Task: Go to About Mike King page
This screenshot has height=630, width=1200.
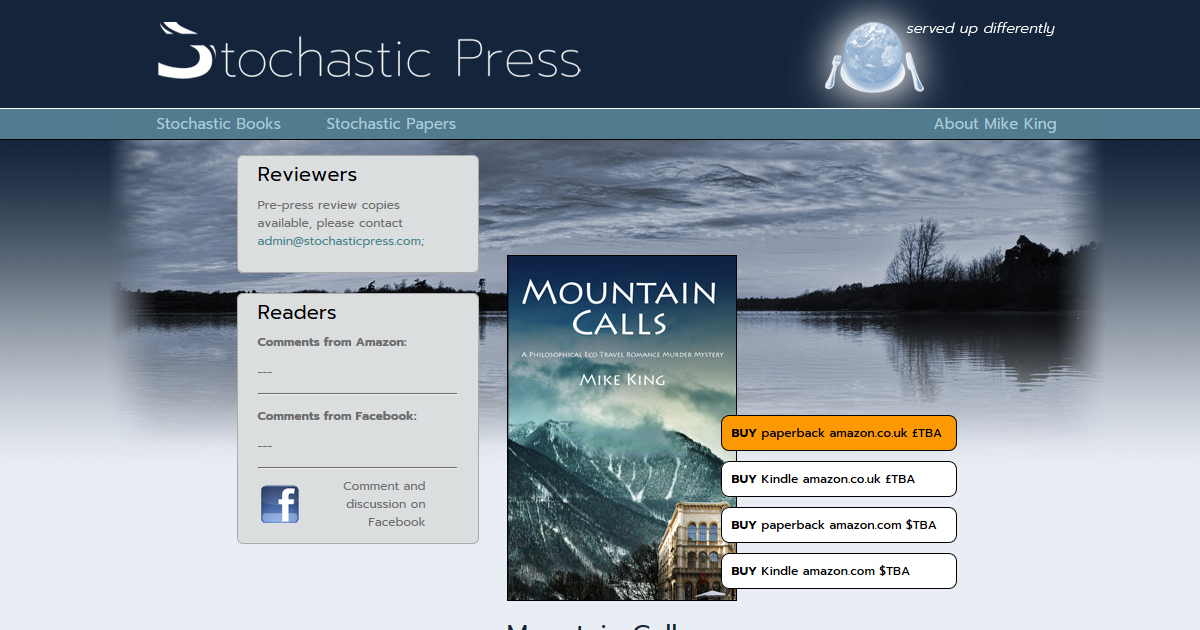Action: click(x=994, y=124)
